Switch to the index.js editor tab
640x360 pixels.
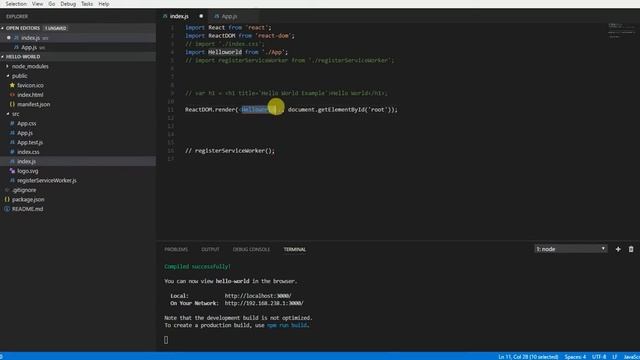[x=179, y=16]
